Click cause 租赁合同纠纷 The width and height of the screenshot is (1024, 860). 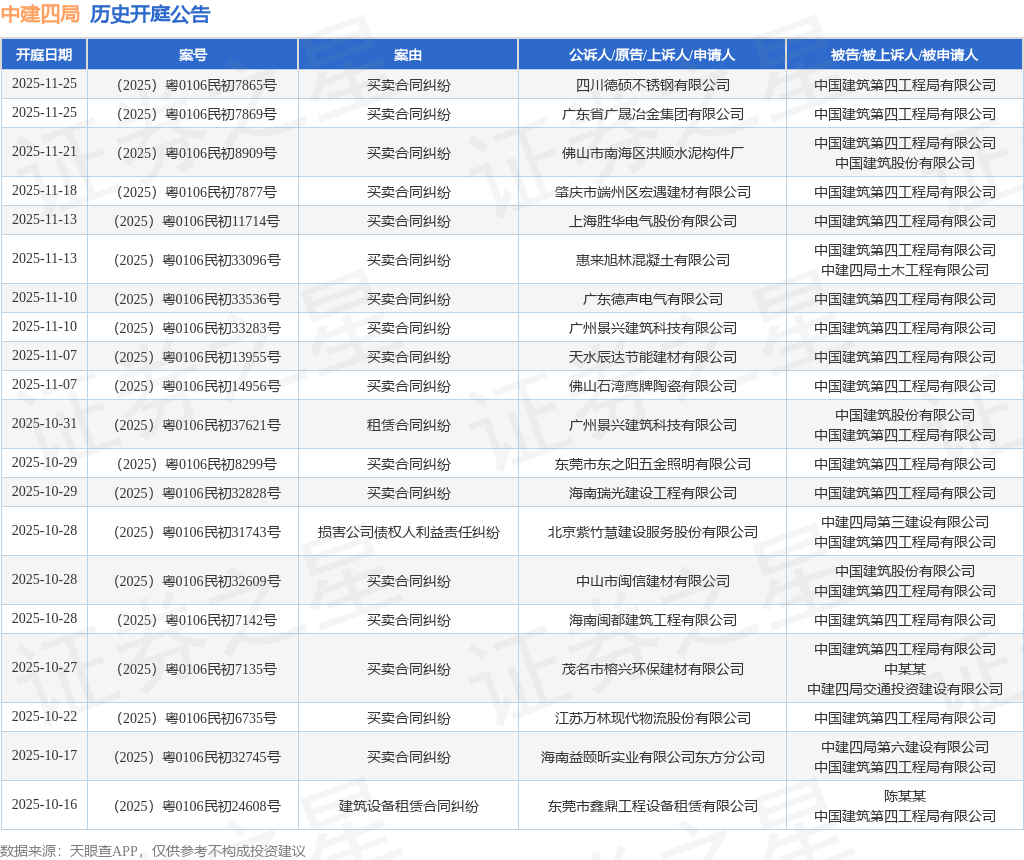click(x=408, y=425)
